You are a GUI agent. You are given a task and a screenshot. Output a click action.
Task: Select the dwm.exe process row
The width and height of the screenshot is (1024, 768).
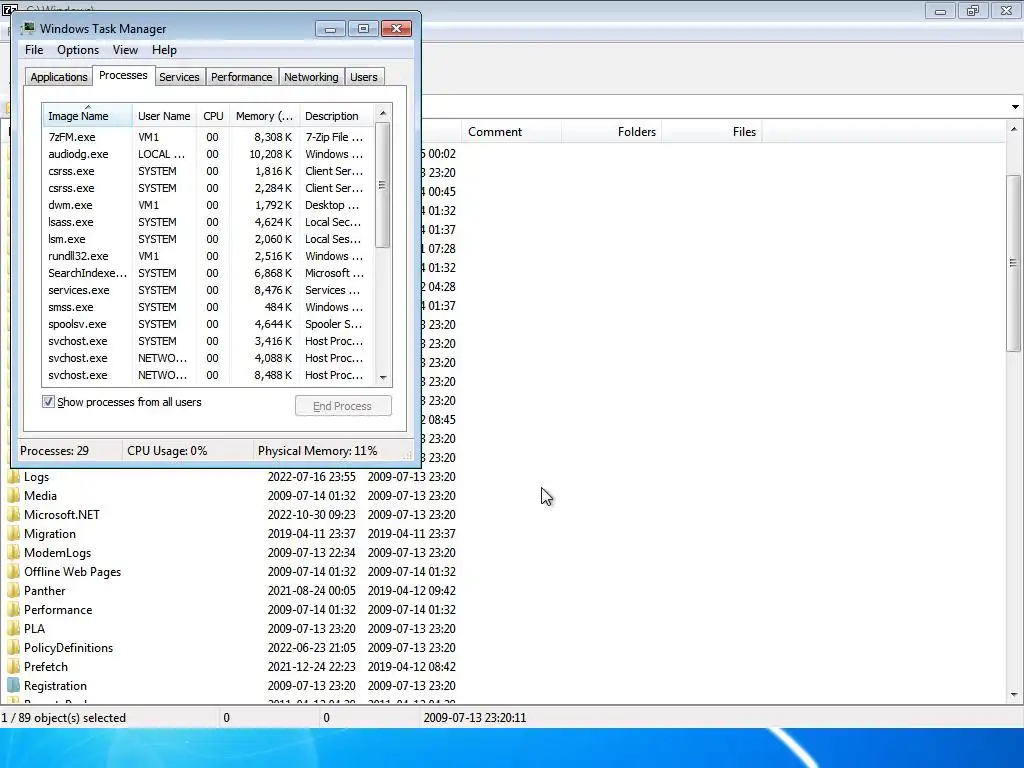coord(208,205)
